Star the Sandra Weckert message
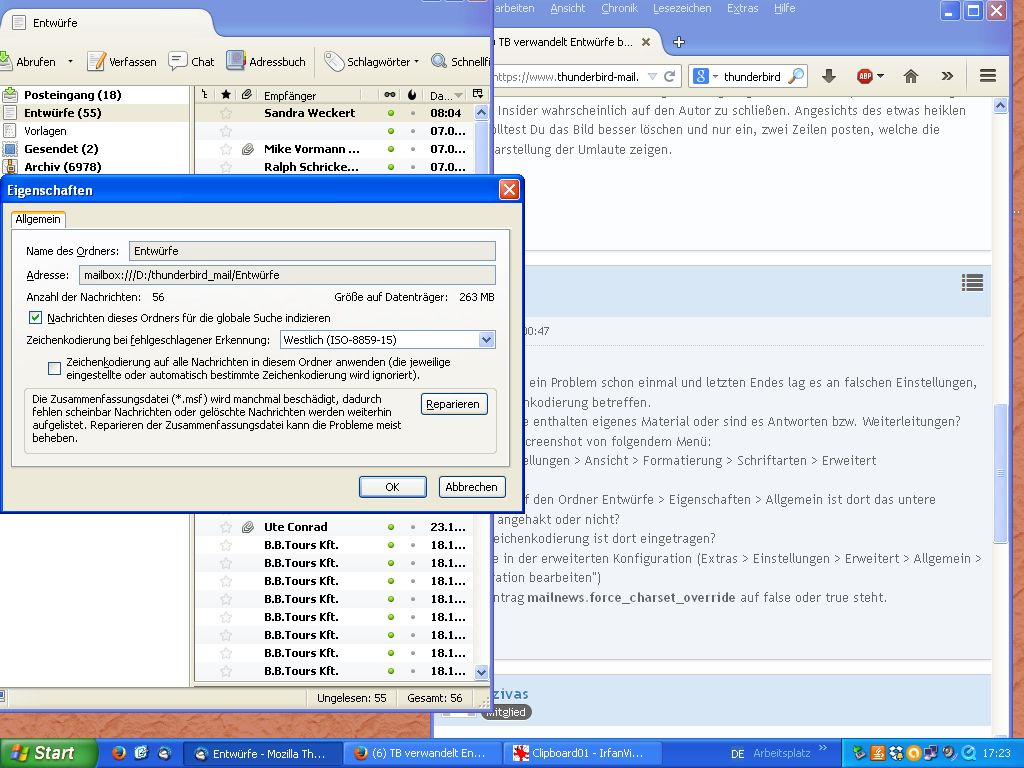The image size is (1024, 768). click(226, 113)
